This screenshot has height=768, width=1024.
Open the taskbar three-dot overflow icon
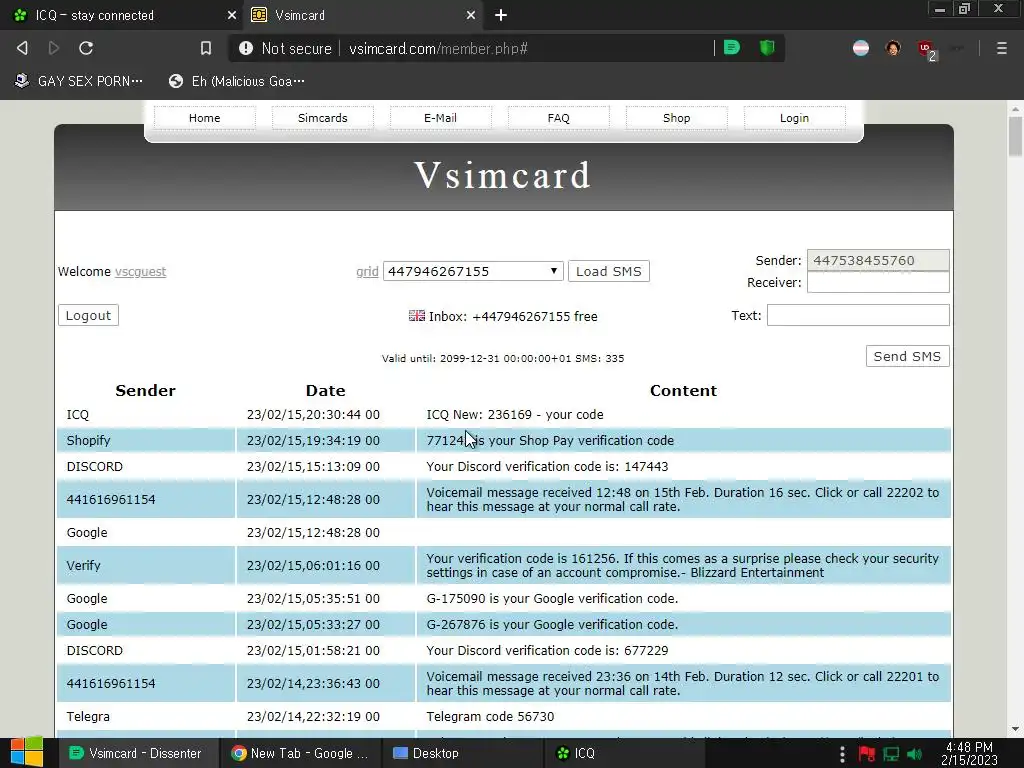click(842, 754)
